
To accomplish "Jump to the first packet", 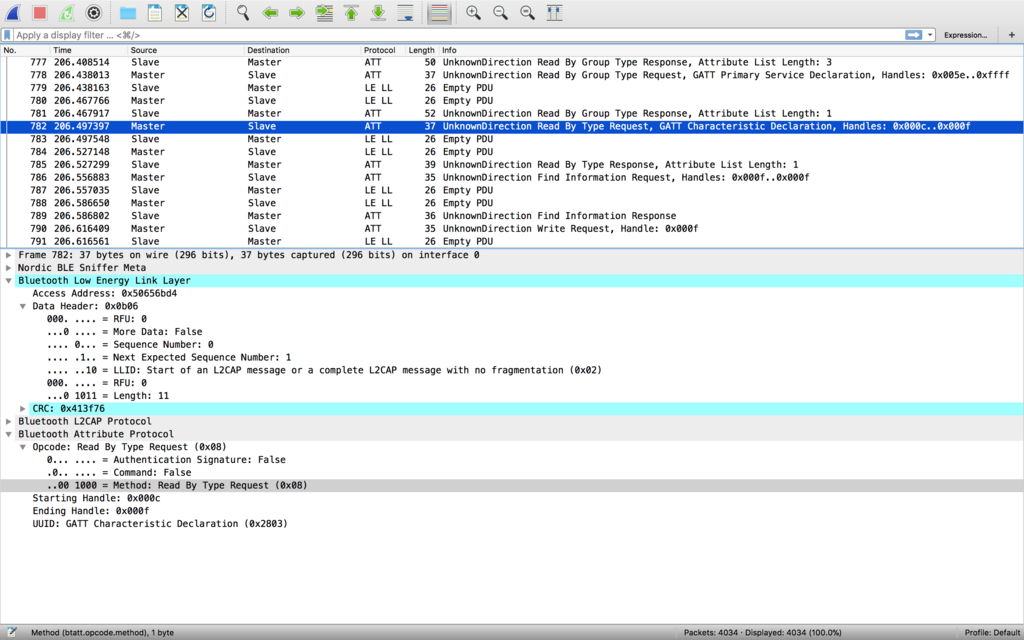I will click(x=351, y=12).
